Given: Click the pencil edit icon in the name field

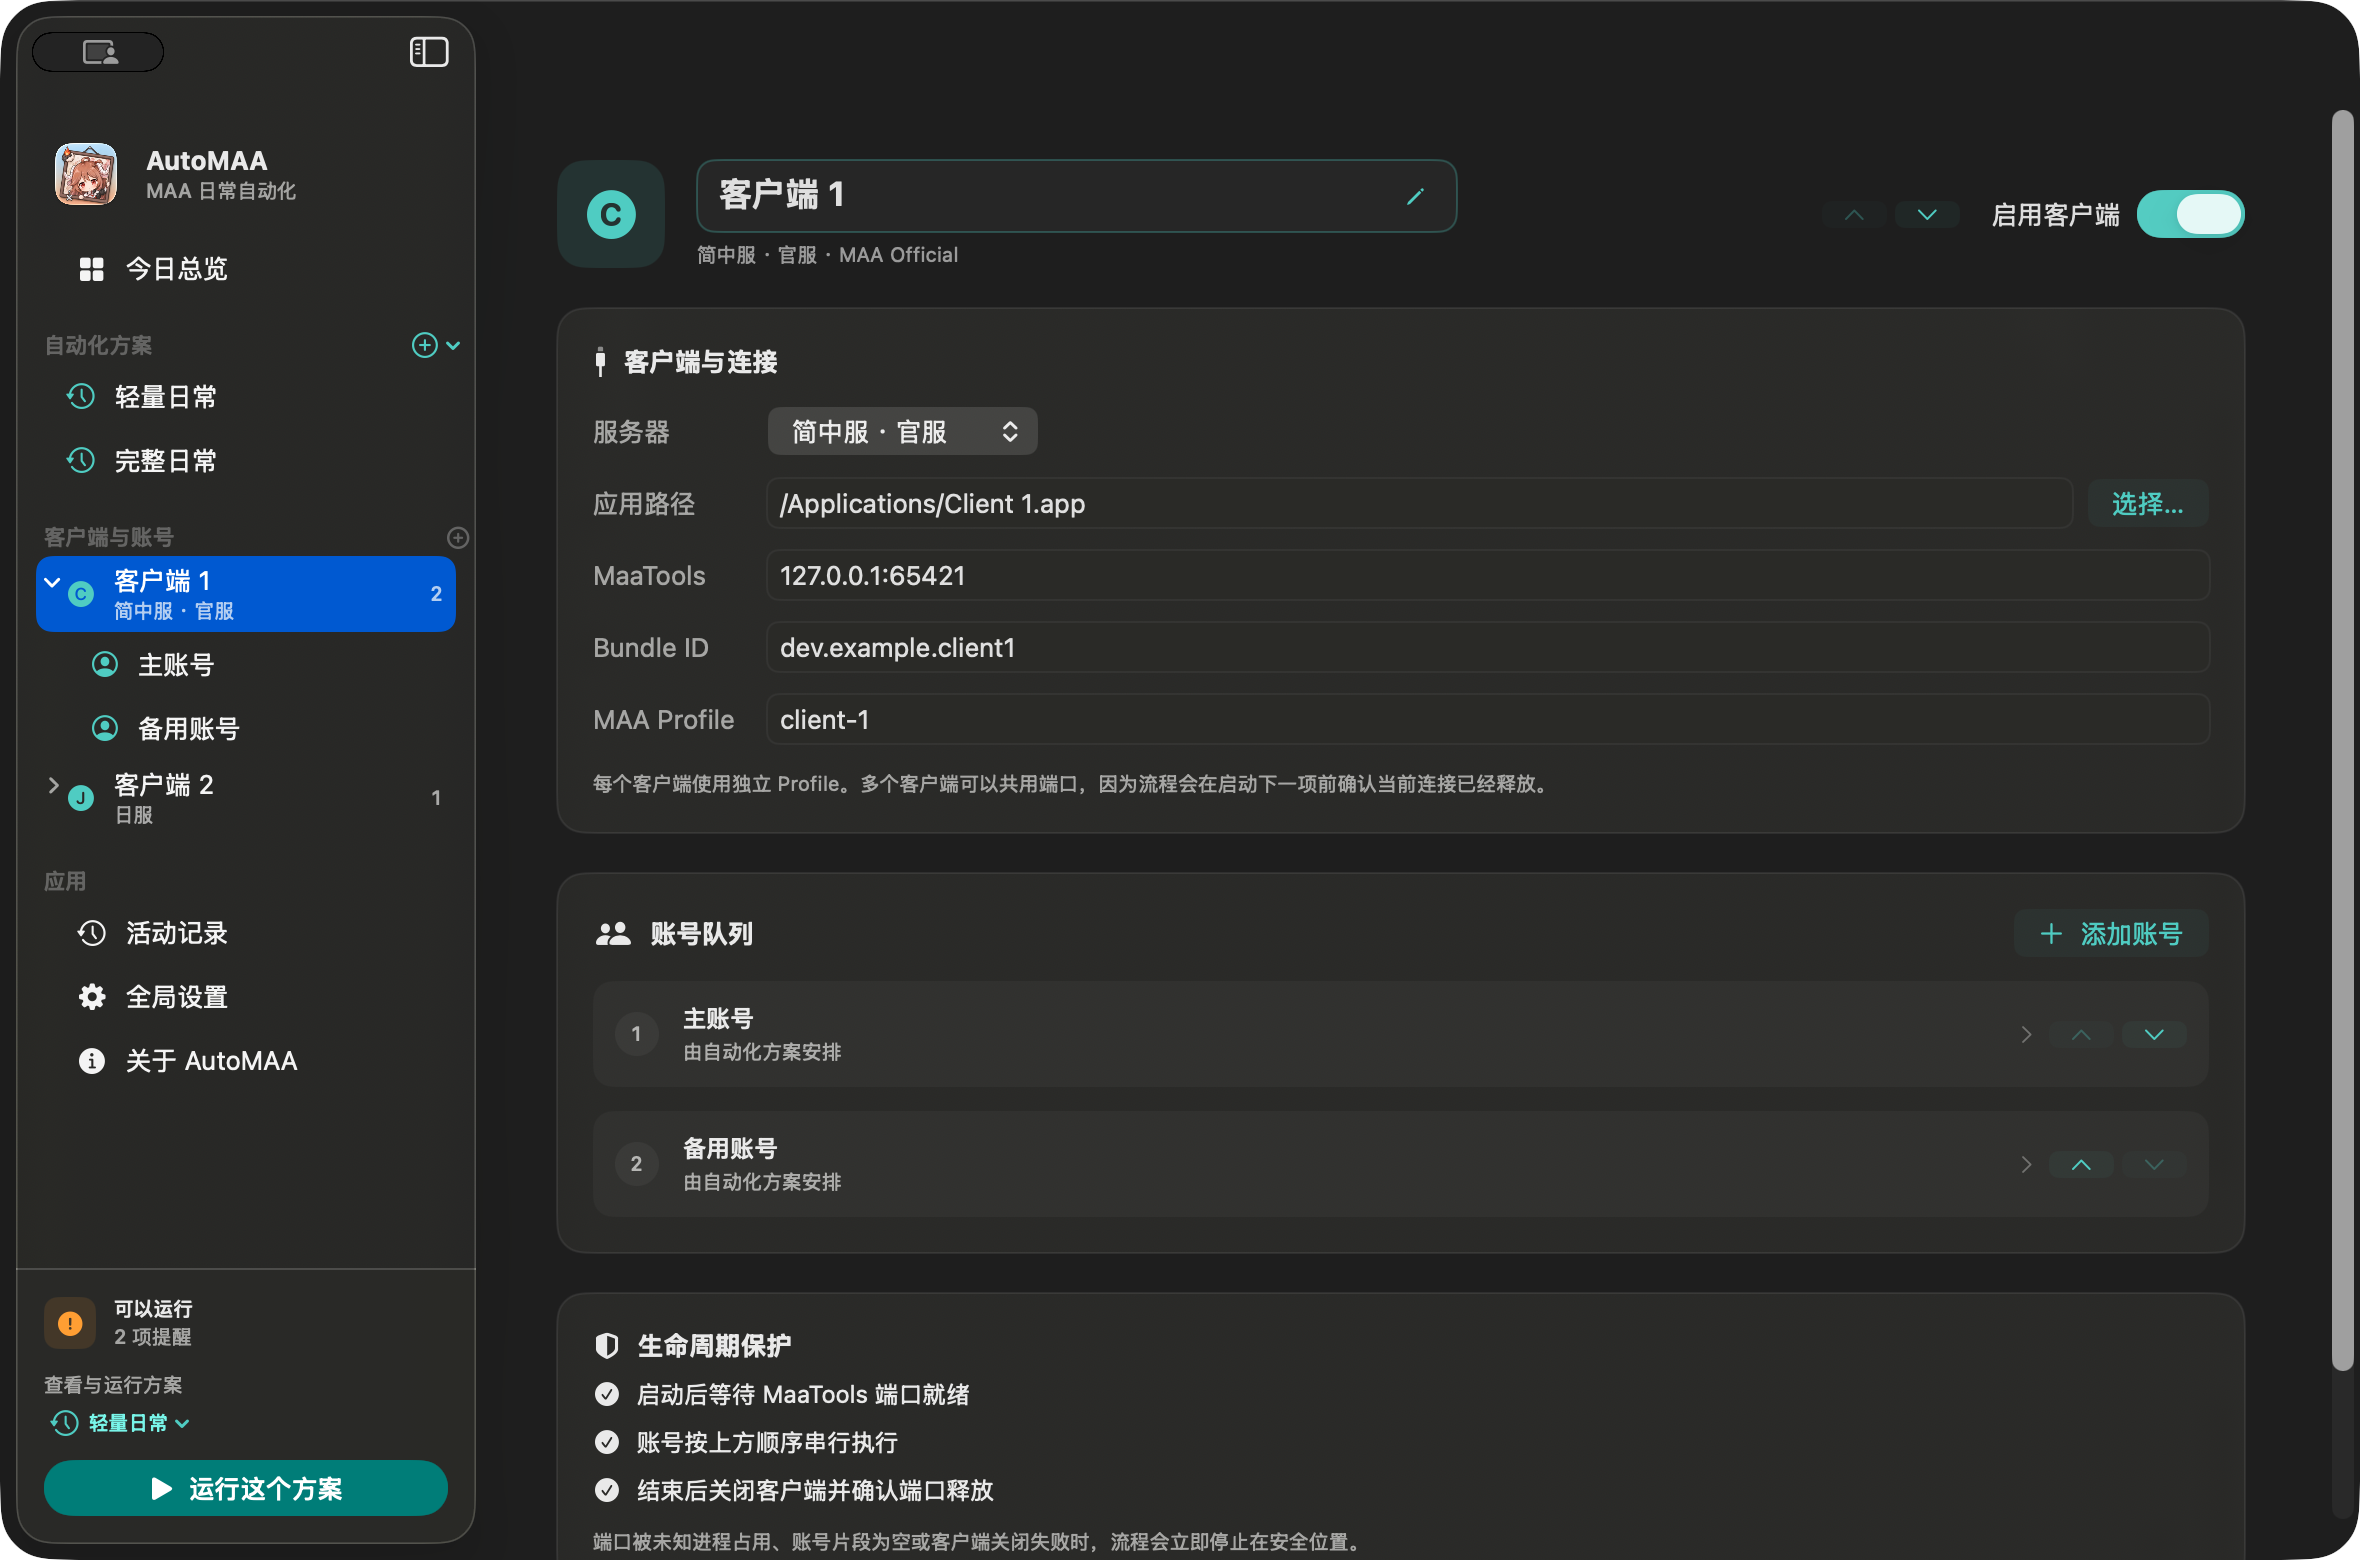Looking at the screenshot, I should click(x=1415, y=196).
